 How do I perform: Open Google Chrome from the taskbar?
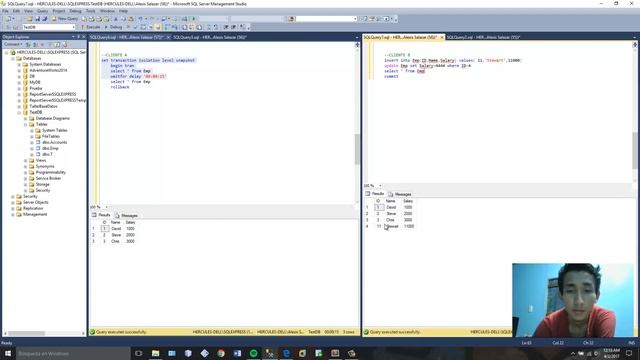pos(221,353)
